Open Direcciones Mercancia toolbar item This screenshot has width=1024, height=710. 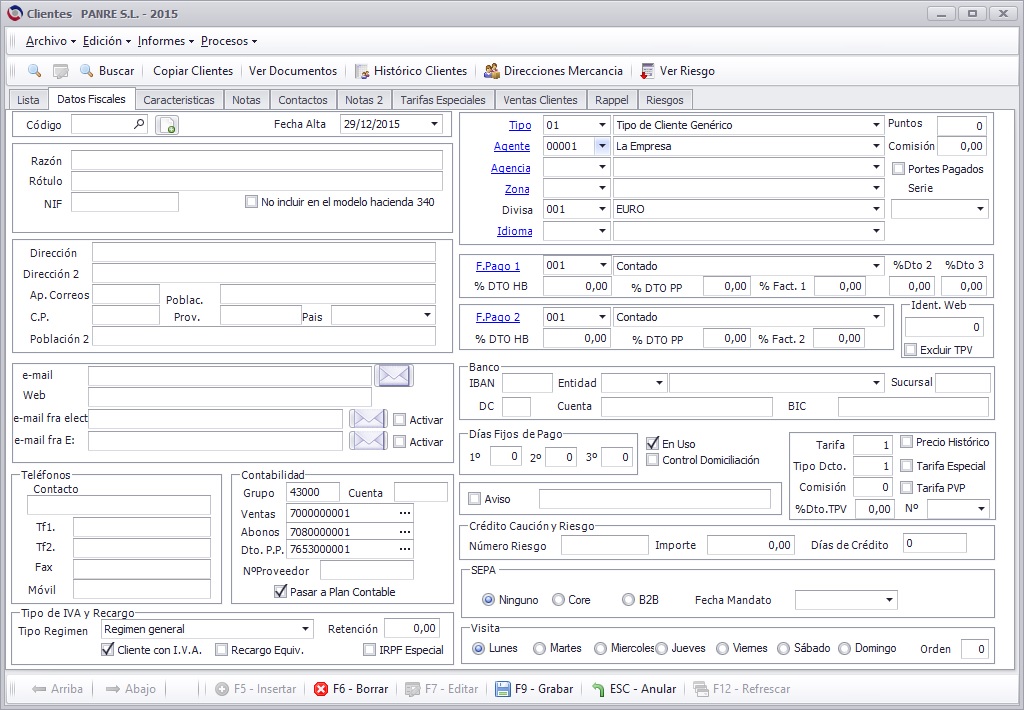[x=553, y=71]
